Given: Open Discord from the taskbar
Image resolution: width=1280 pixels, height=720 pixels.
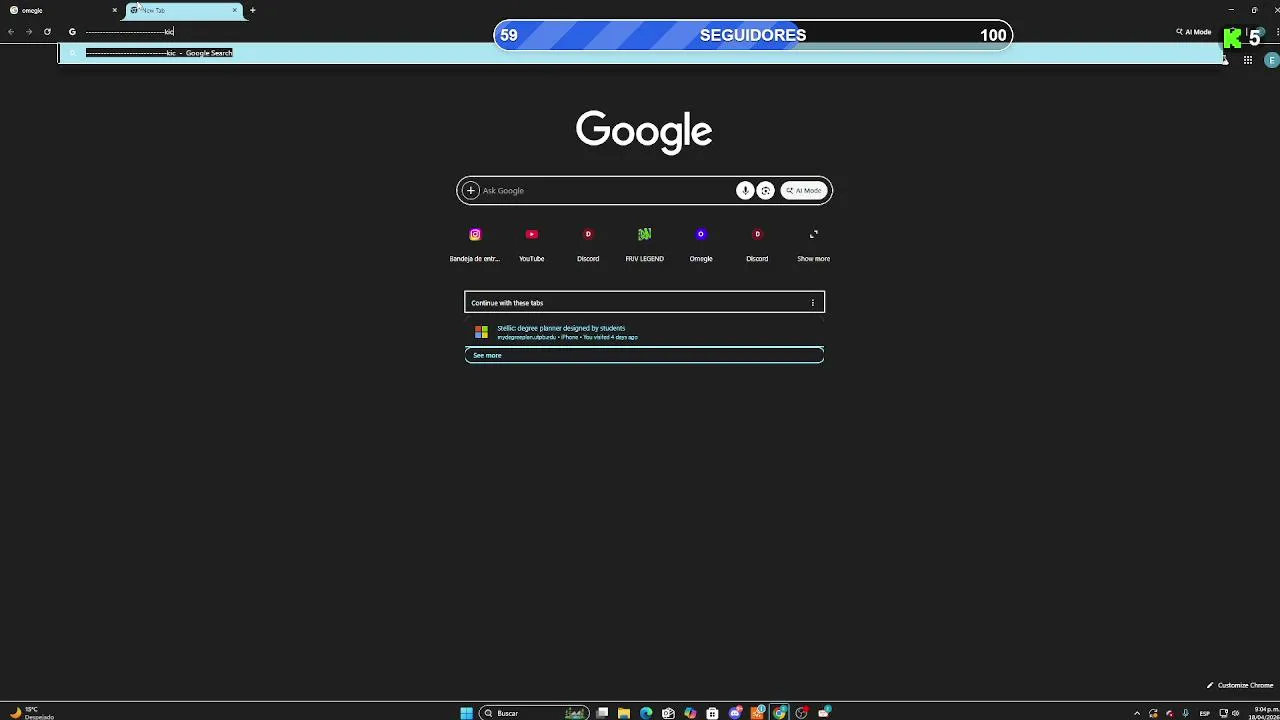Looking at the screenshot, I should tap(735, 713).
